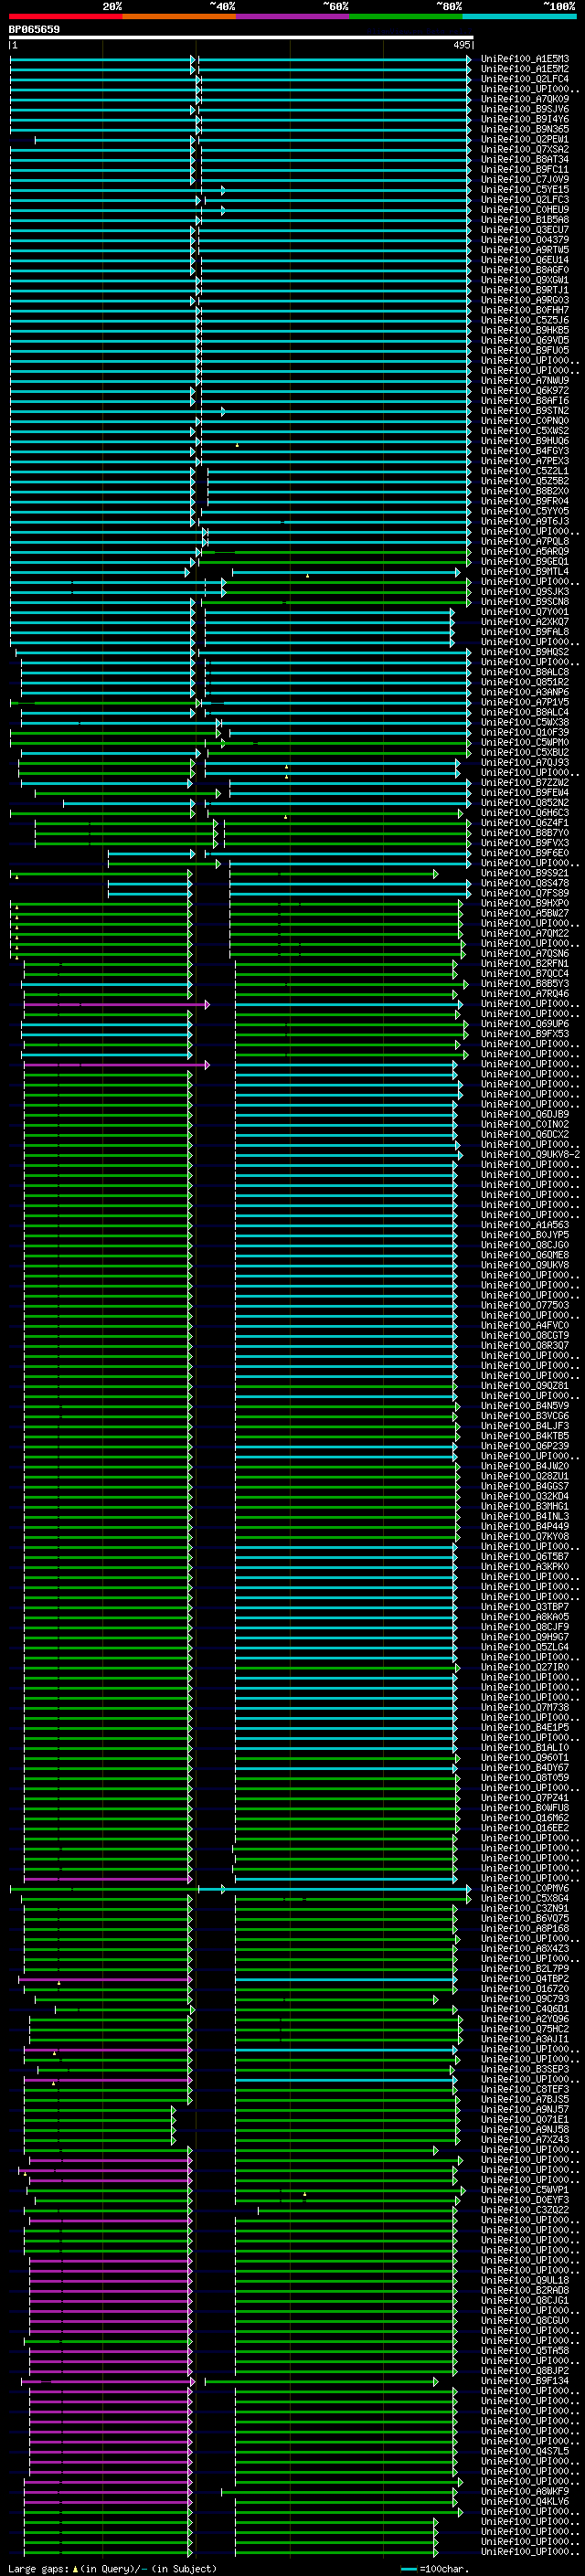The width and height of the screenshot is (585, 2576).
Task: Click the alignment bar for UniRef100_A1E5M3
Action: [x=240, y=59]
